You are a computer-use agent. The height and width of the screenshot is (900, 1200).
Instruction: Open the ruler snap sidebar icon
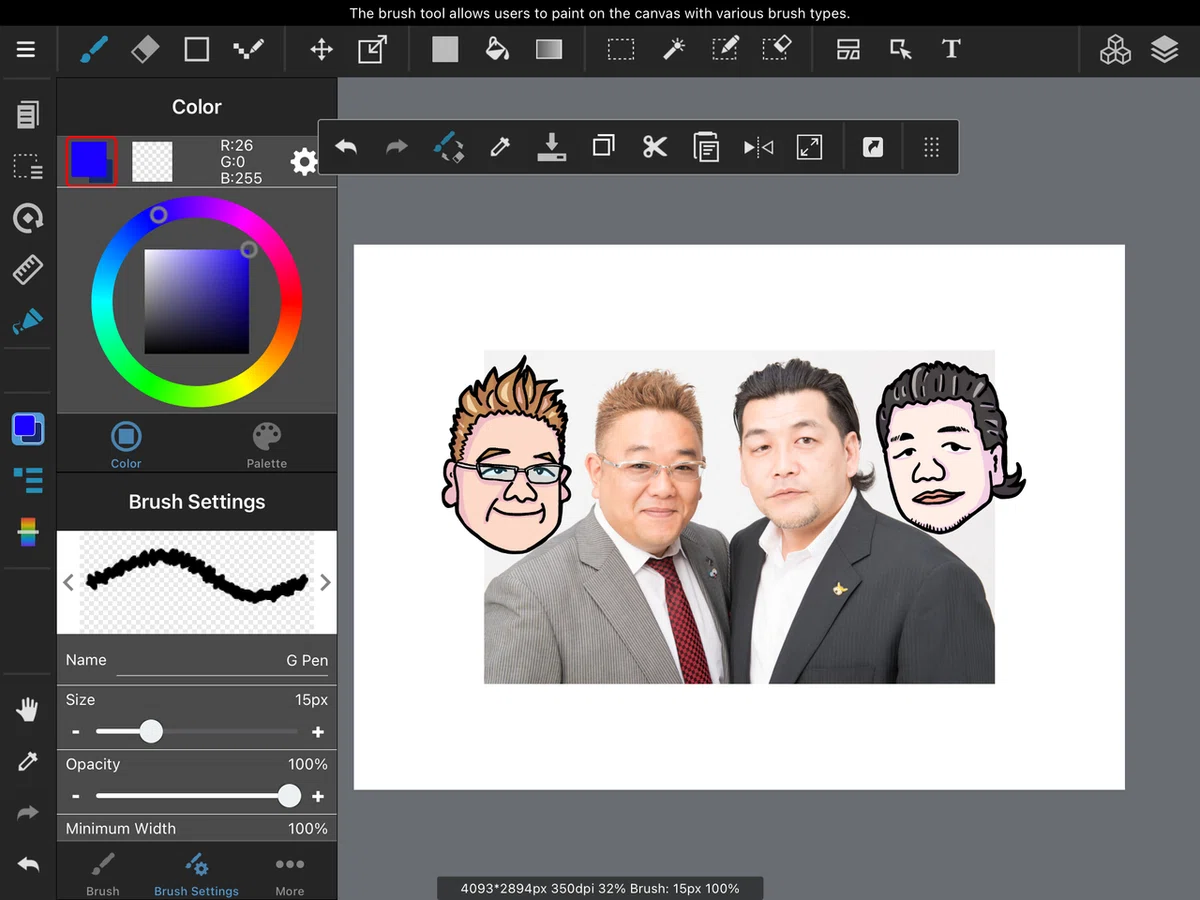coord(28,270)
